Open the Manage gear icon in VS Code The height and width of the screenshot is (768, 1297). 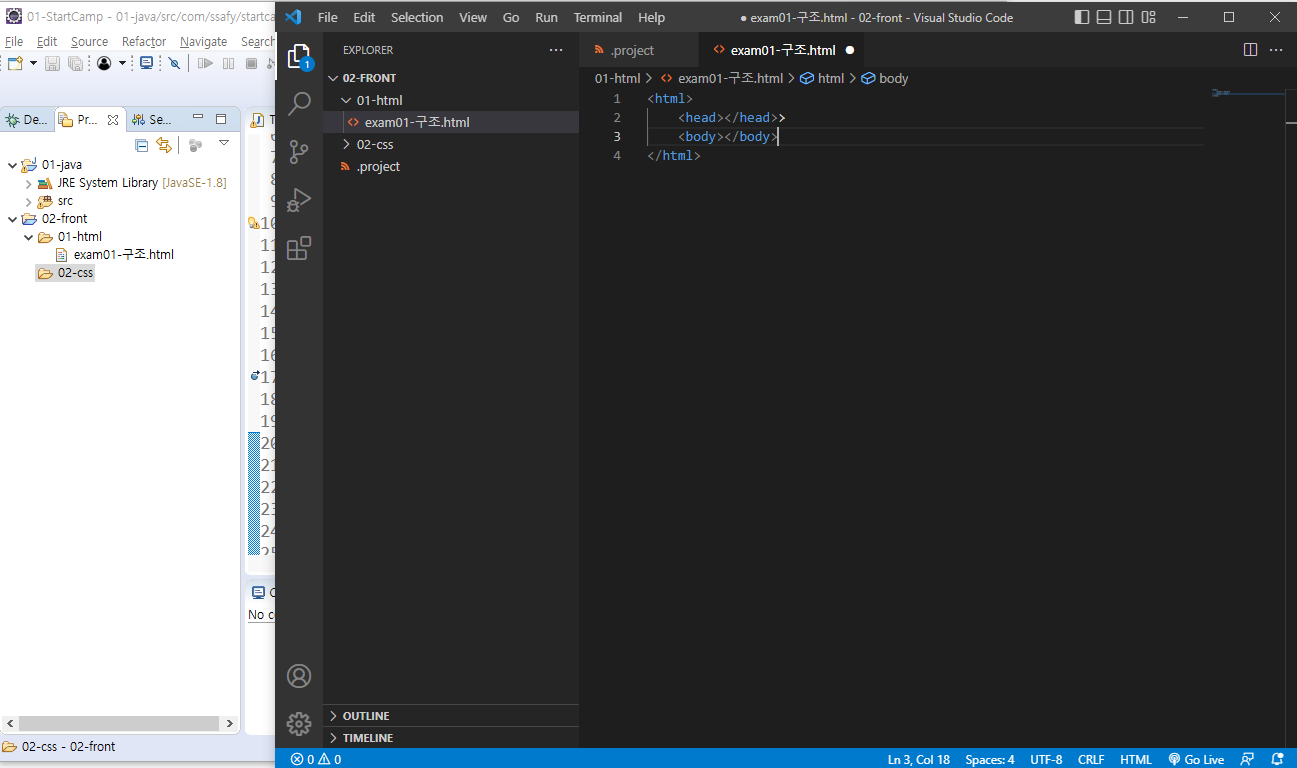pyautogui.click(x=299, y=724)
